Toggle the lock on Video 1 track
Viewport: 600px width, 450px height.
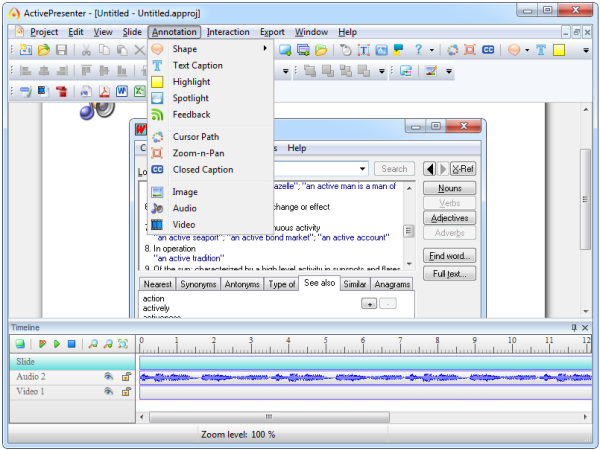tap(127, 393)
